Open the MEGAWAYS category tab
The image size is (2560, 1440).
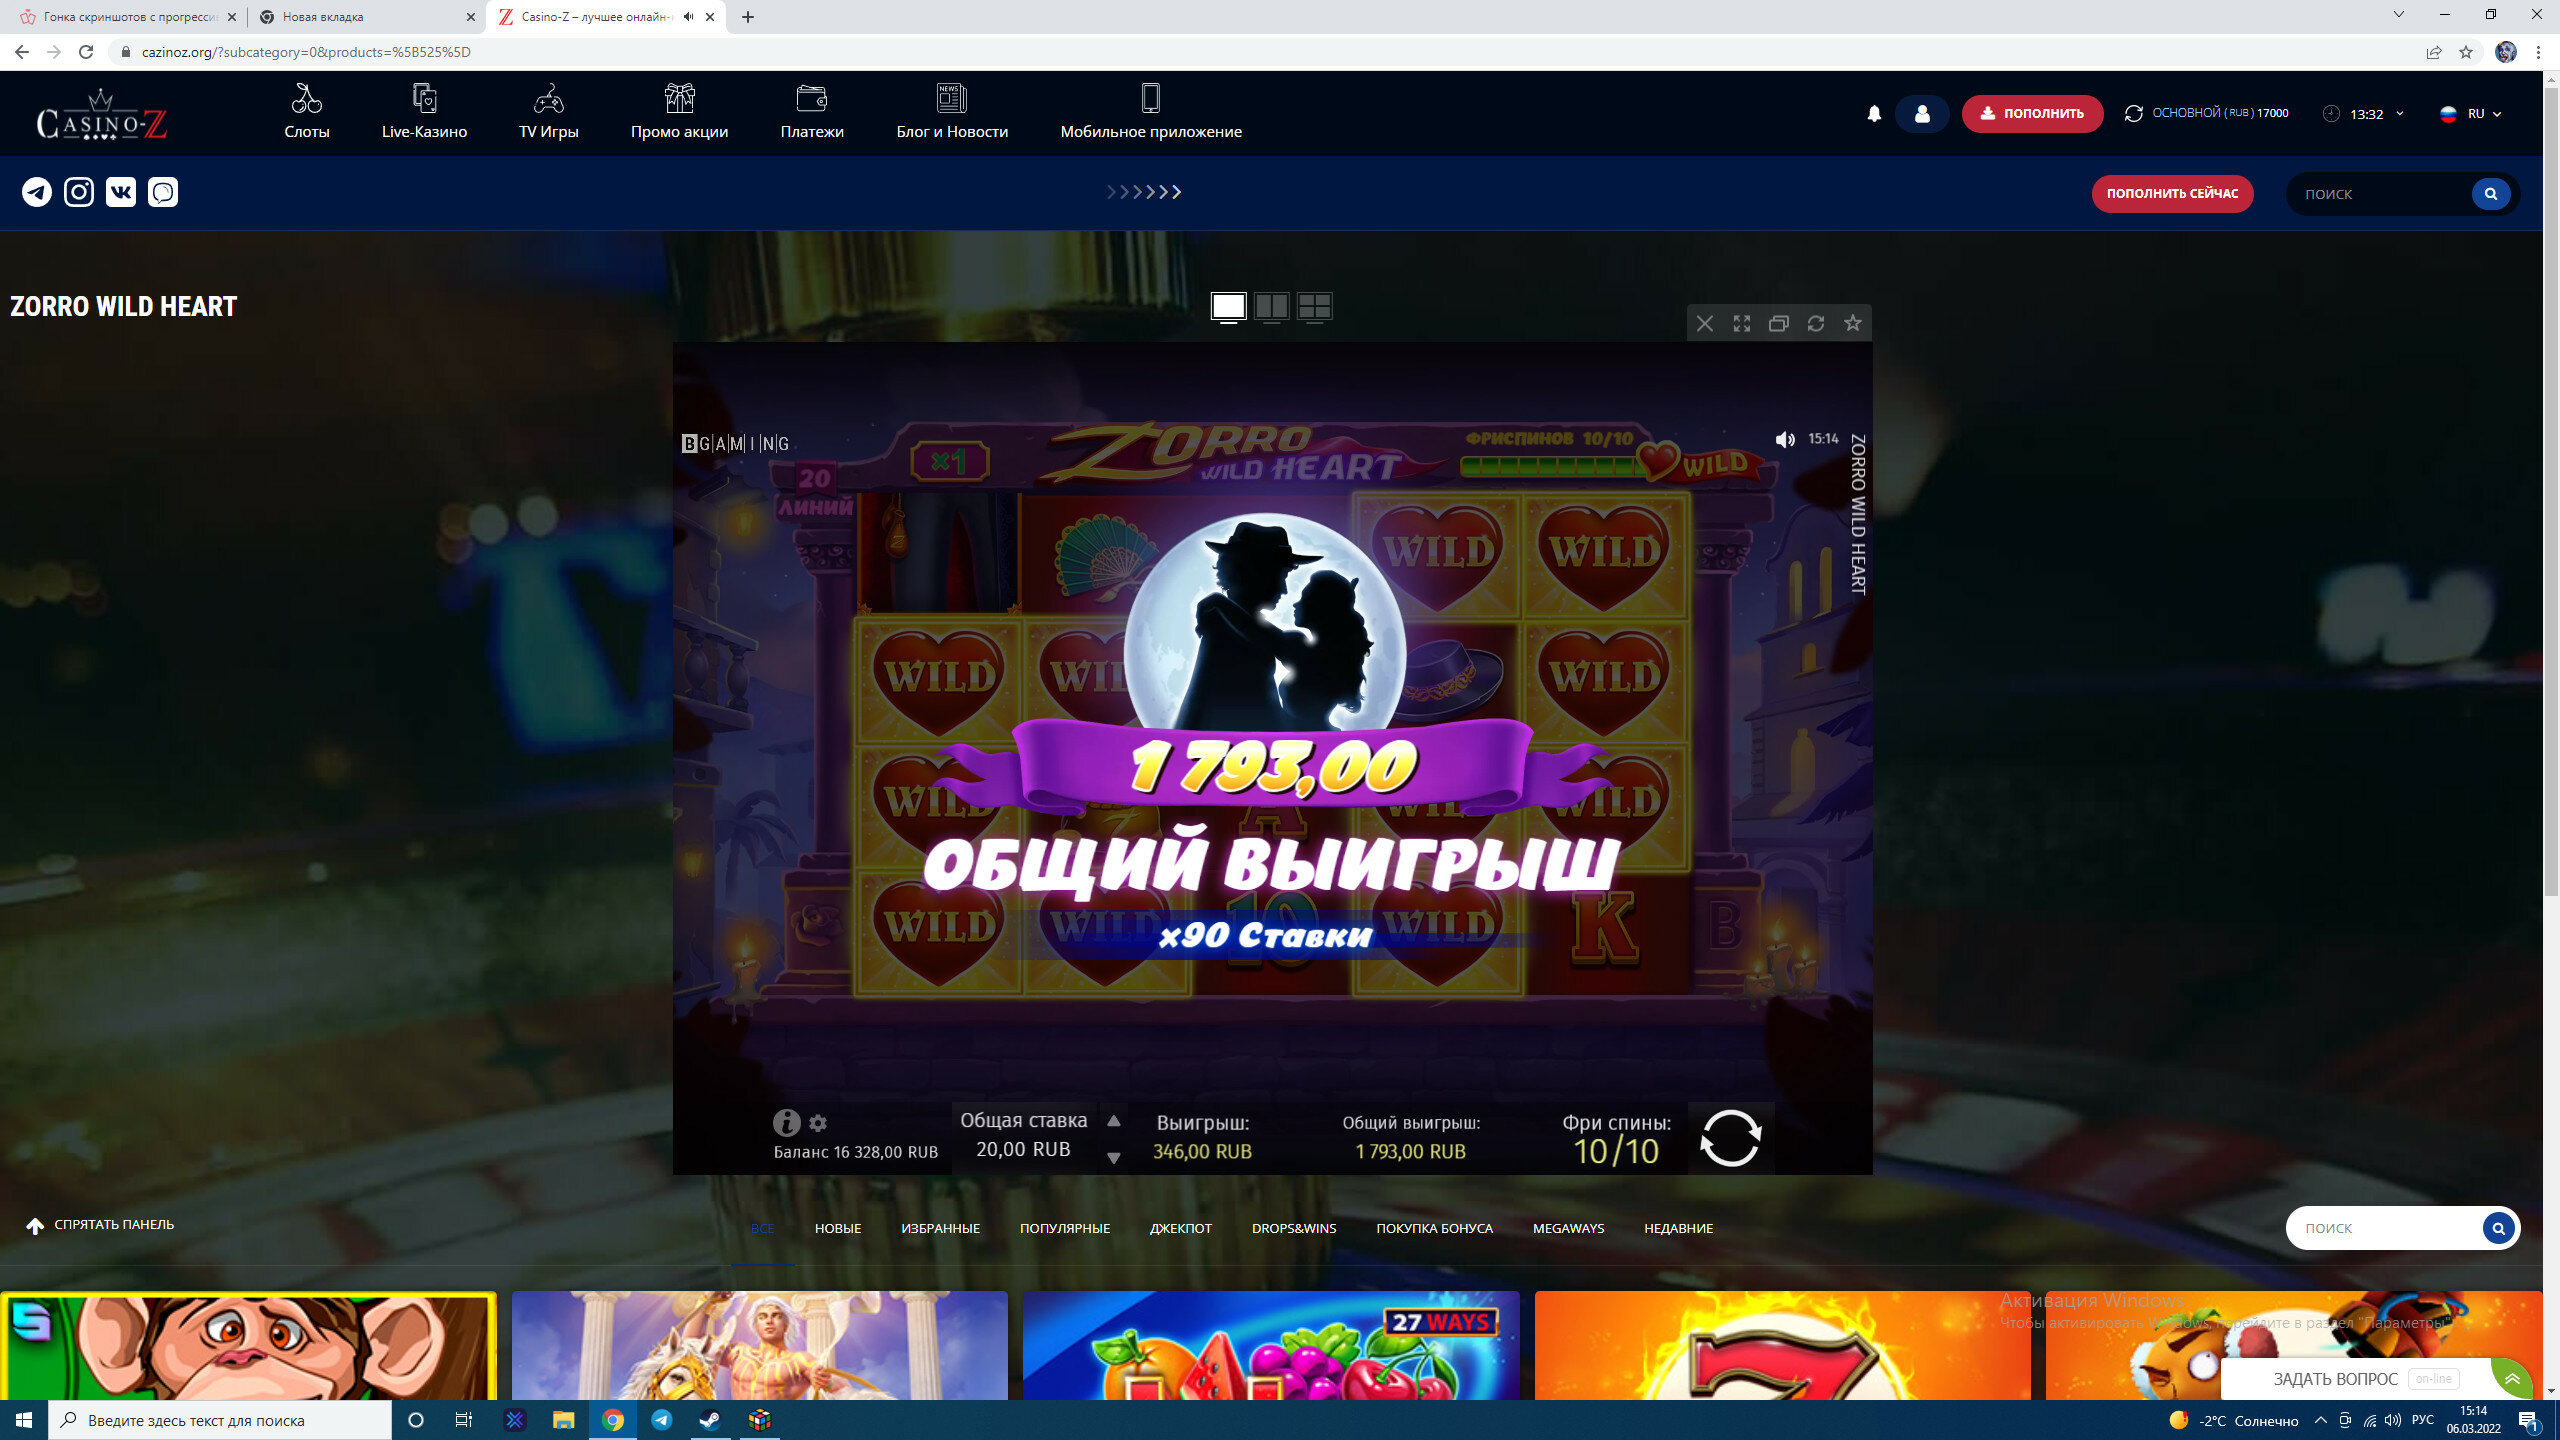click(x=1567, y=1228)
